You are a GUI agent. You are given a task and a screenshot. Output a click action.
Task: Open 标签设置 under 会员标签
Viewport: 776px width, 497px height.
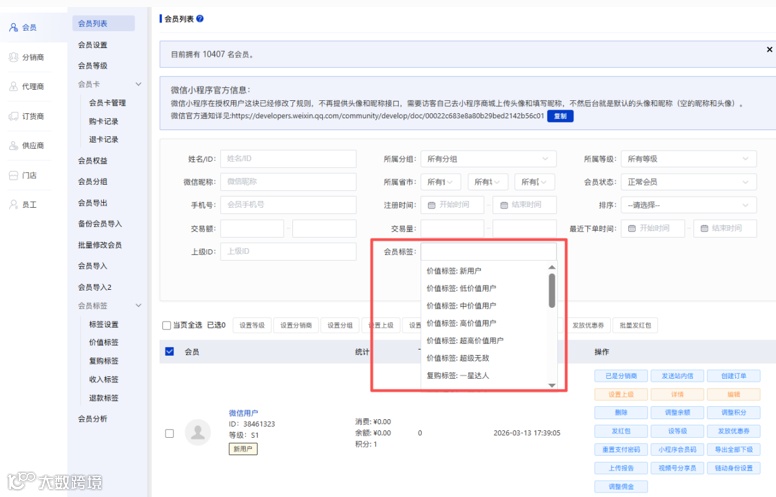click(x=103, y=324)
